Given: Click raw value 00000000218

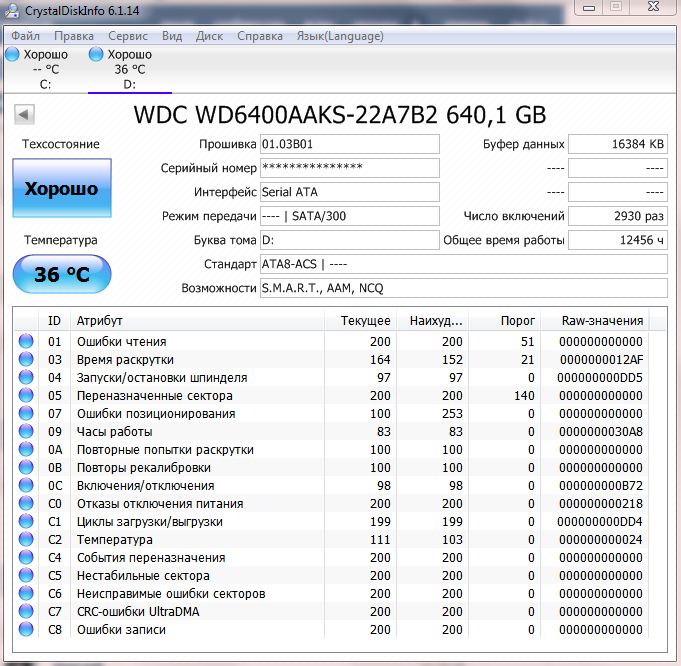Looking at the screenshot, I should coord(601,504).
